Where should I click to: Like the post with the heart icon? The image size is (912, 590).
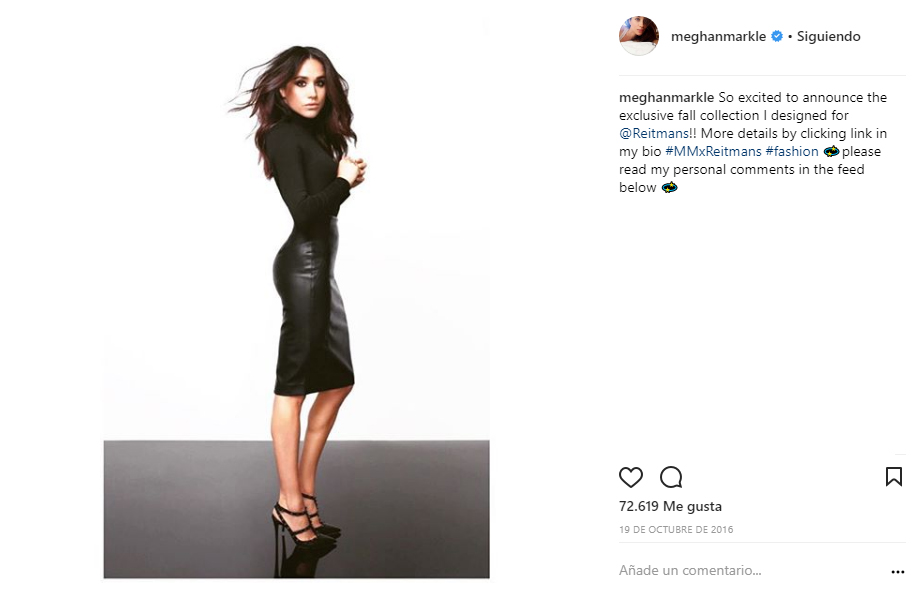(630, 477)
